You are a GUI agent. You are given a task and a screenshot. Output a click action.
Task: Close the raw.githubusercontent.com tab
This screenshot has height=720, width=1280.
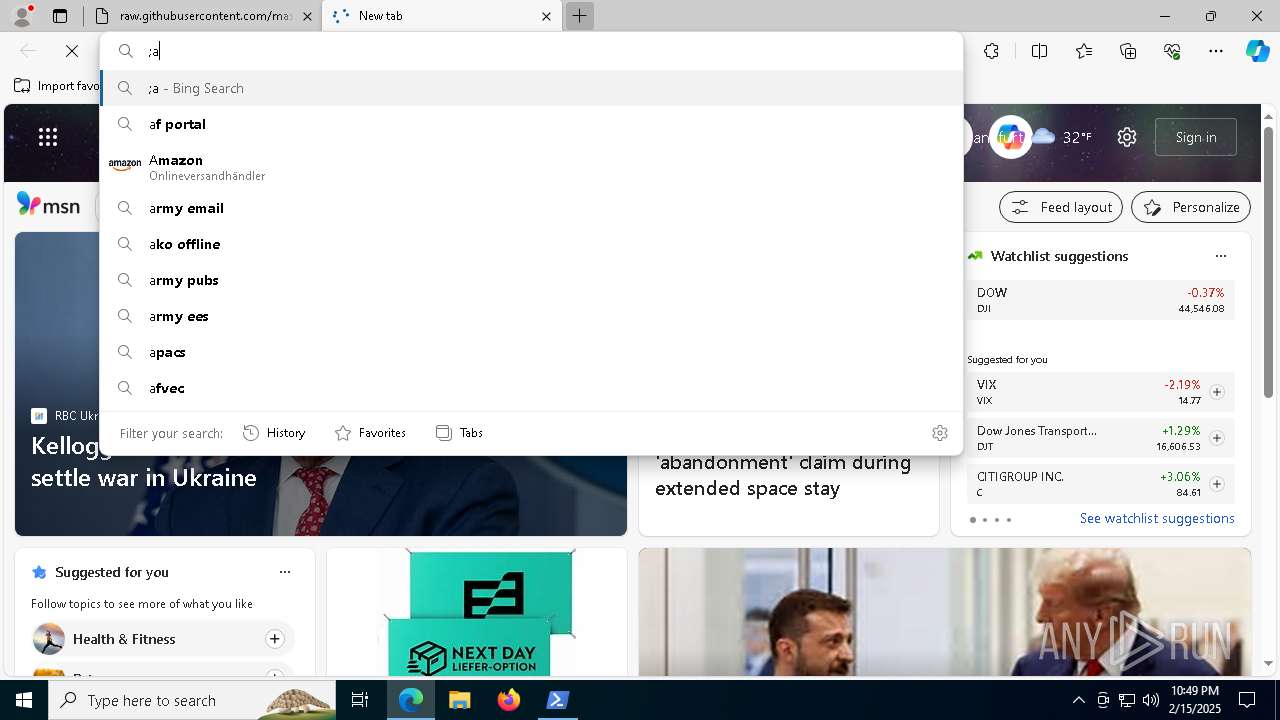(x=307, y=16)
